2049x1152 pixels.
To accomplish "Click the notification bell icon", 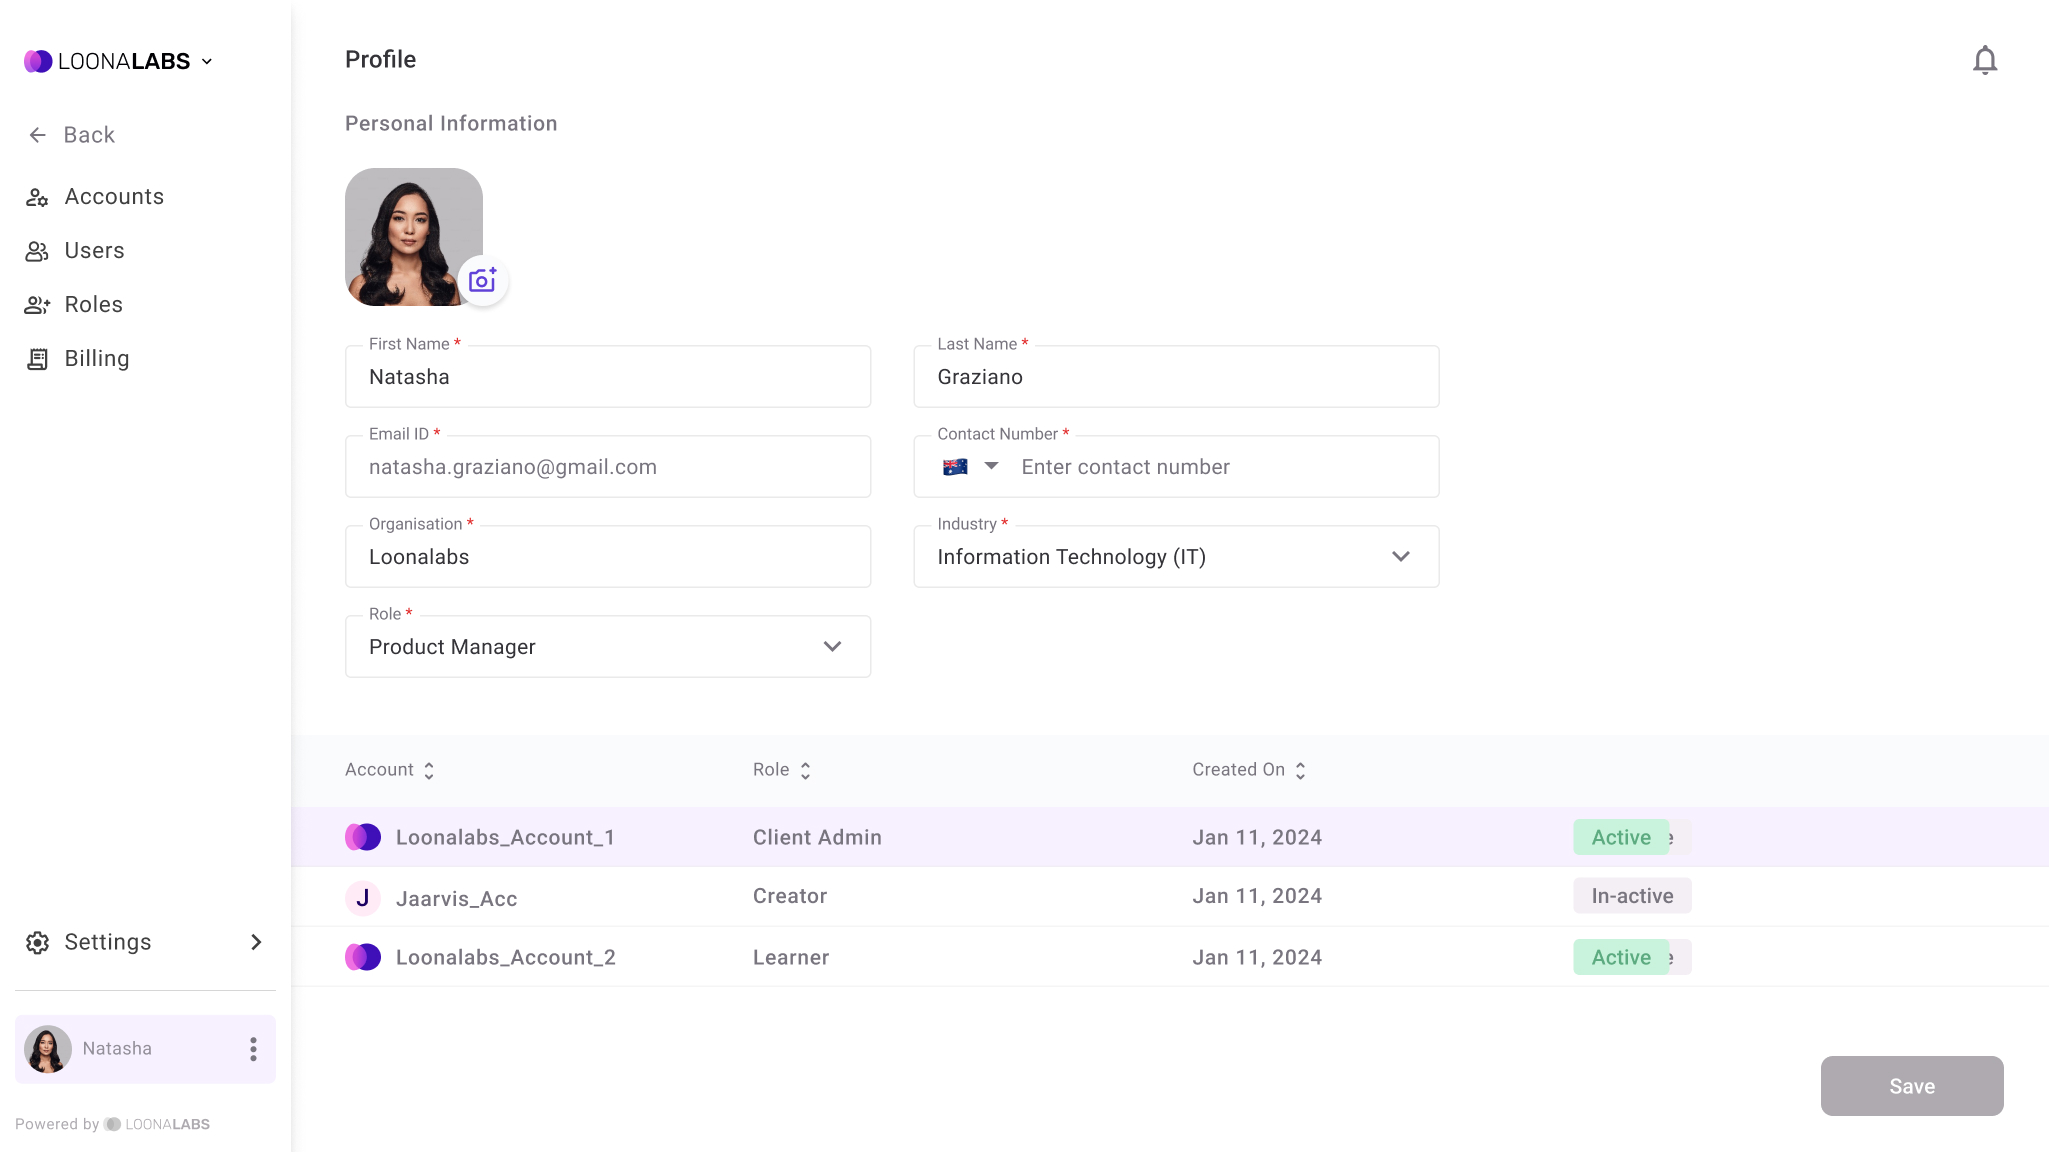I will [1984, 59].
